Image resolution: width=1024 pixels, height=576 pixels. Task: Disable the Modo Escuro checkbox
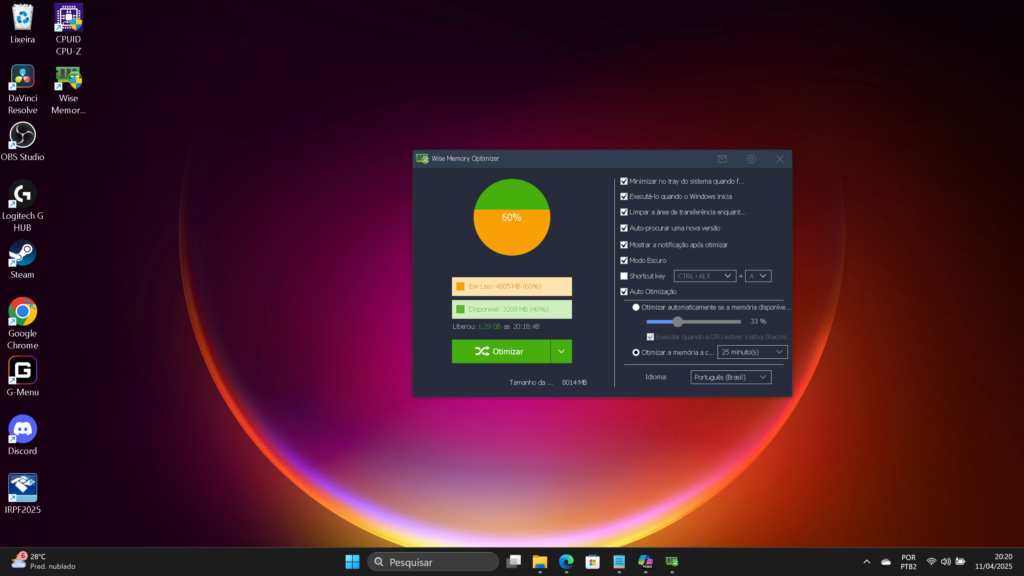click(x=624, y=260)
